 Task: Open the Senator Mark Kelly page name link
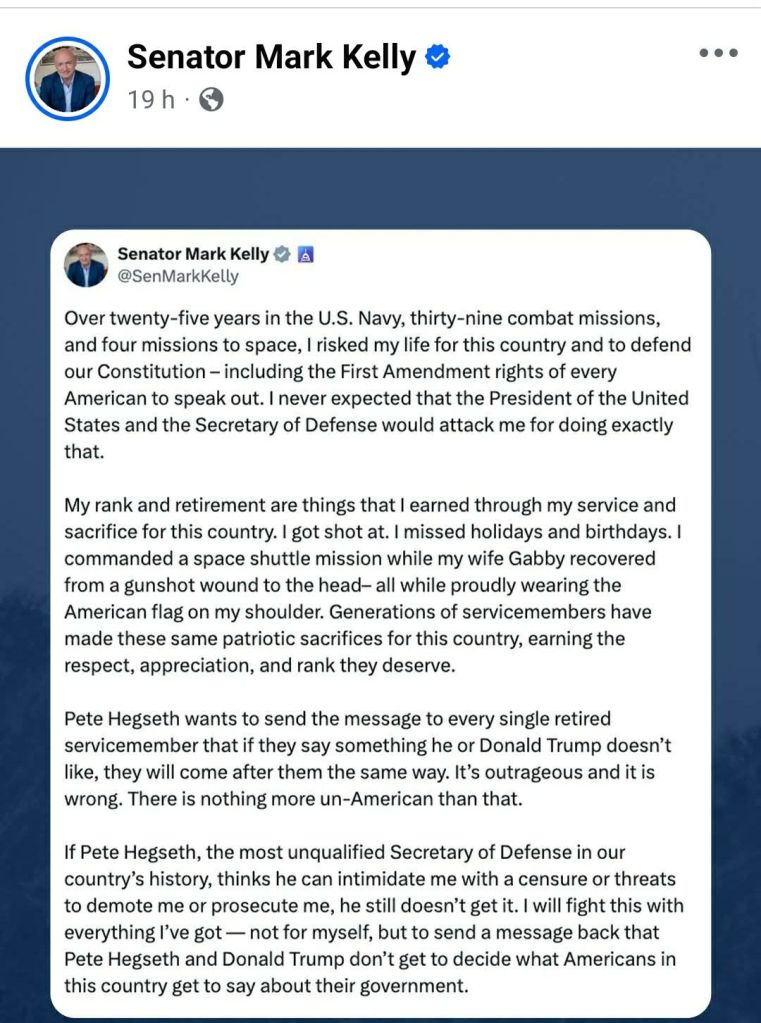click(270, 58)
